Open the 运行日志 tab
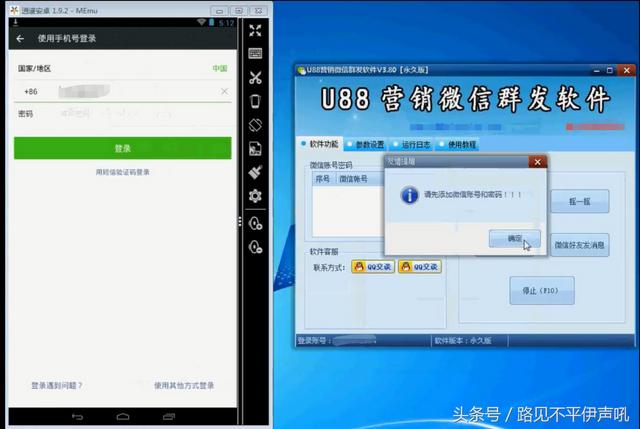Viewport: 640px width, 429px height. tap(412, 144)
